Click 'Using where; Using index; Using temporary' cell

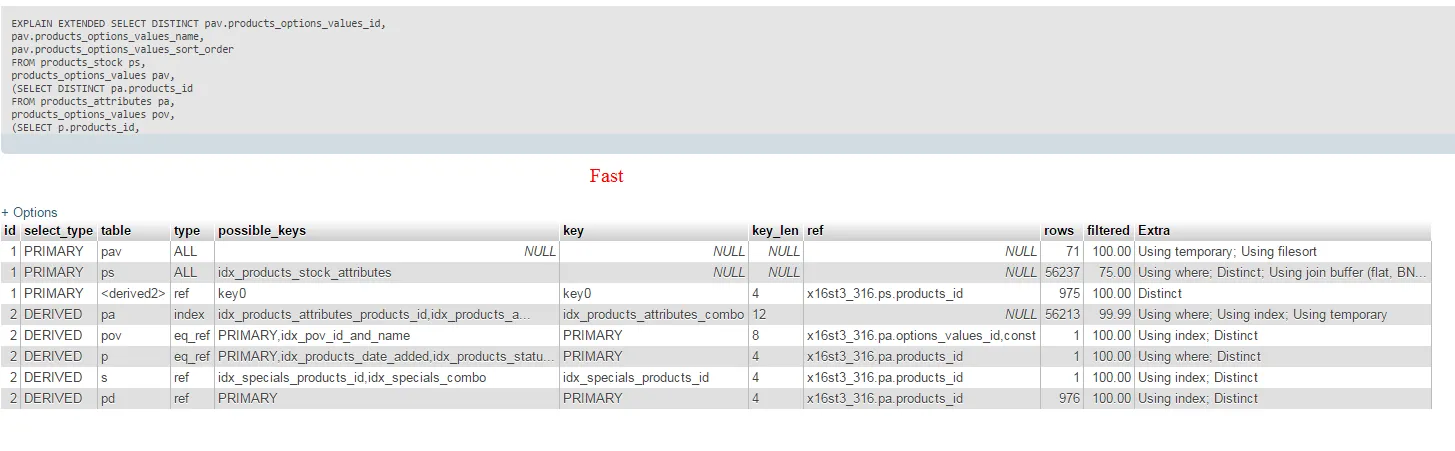[x=1262, y=314]
